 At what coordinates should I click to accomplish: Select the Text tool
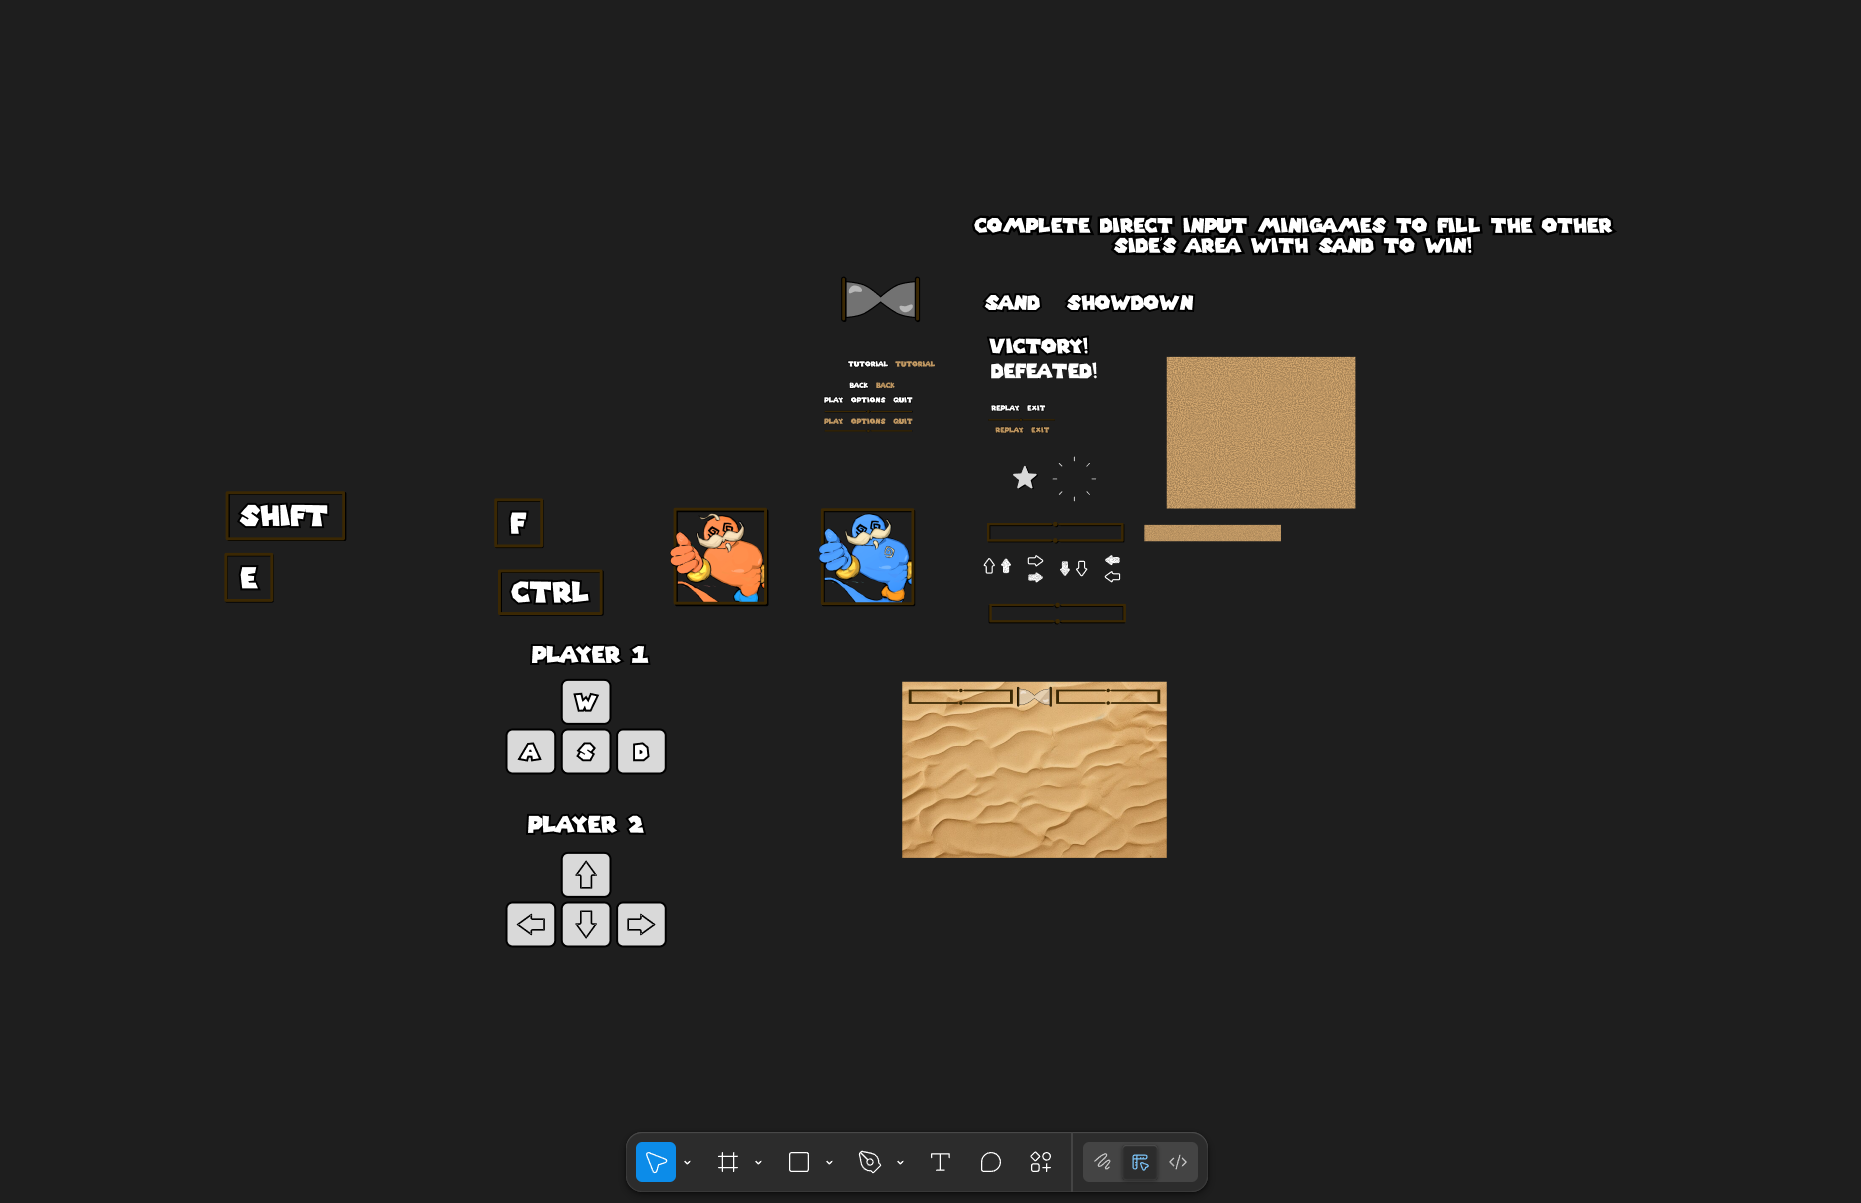[940, 1162]
